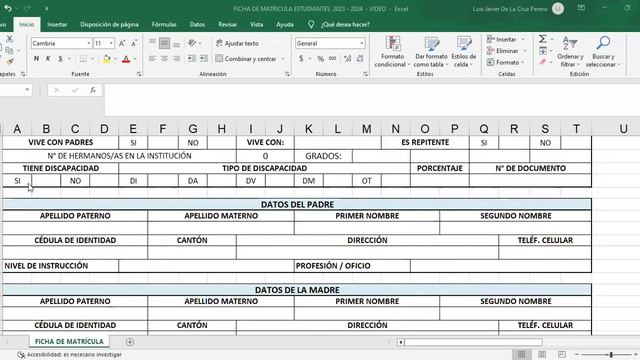640x360 pixels.
Task: Switch to Page Layout view icon
Action: click(x=542, y=354)
